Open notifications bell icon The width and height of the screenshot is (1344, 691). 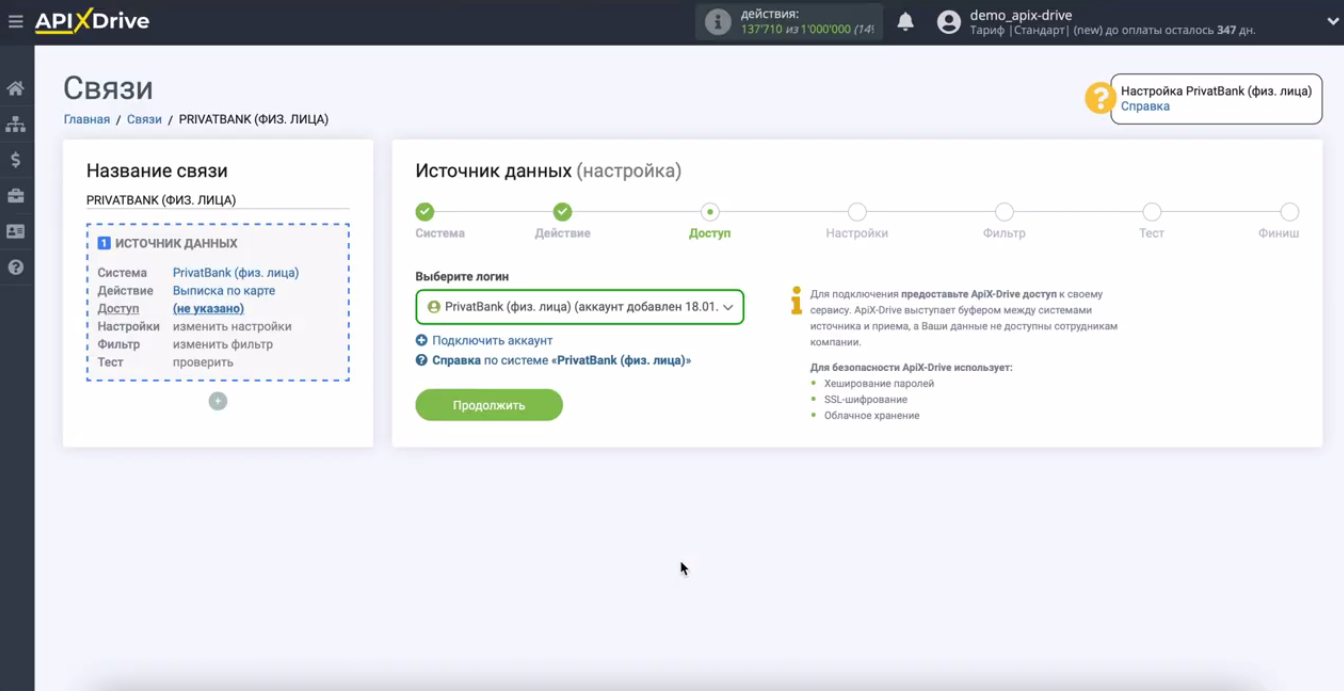pyautogui.click(x=905, y=22)
